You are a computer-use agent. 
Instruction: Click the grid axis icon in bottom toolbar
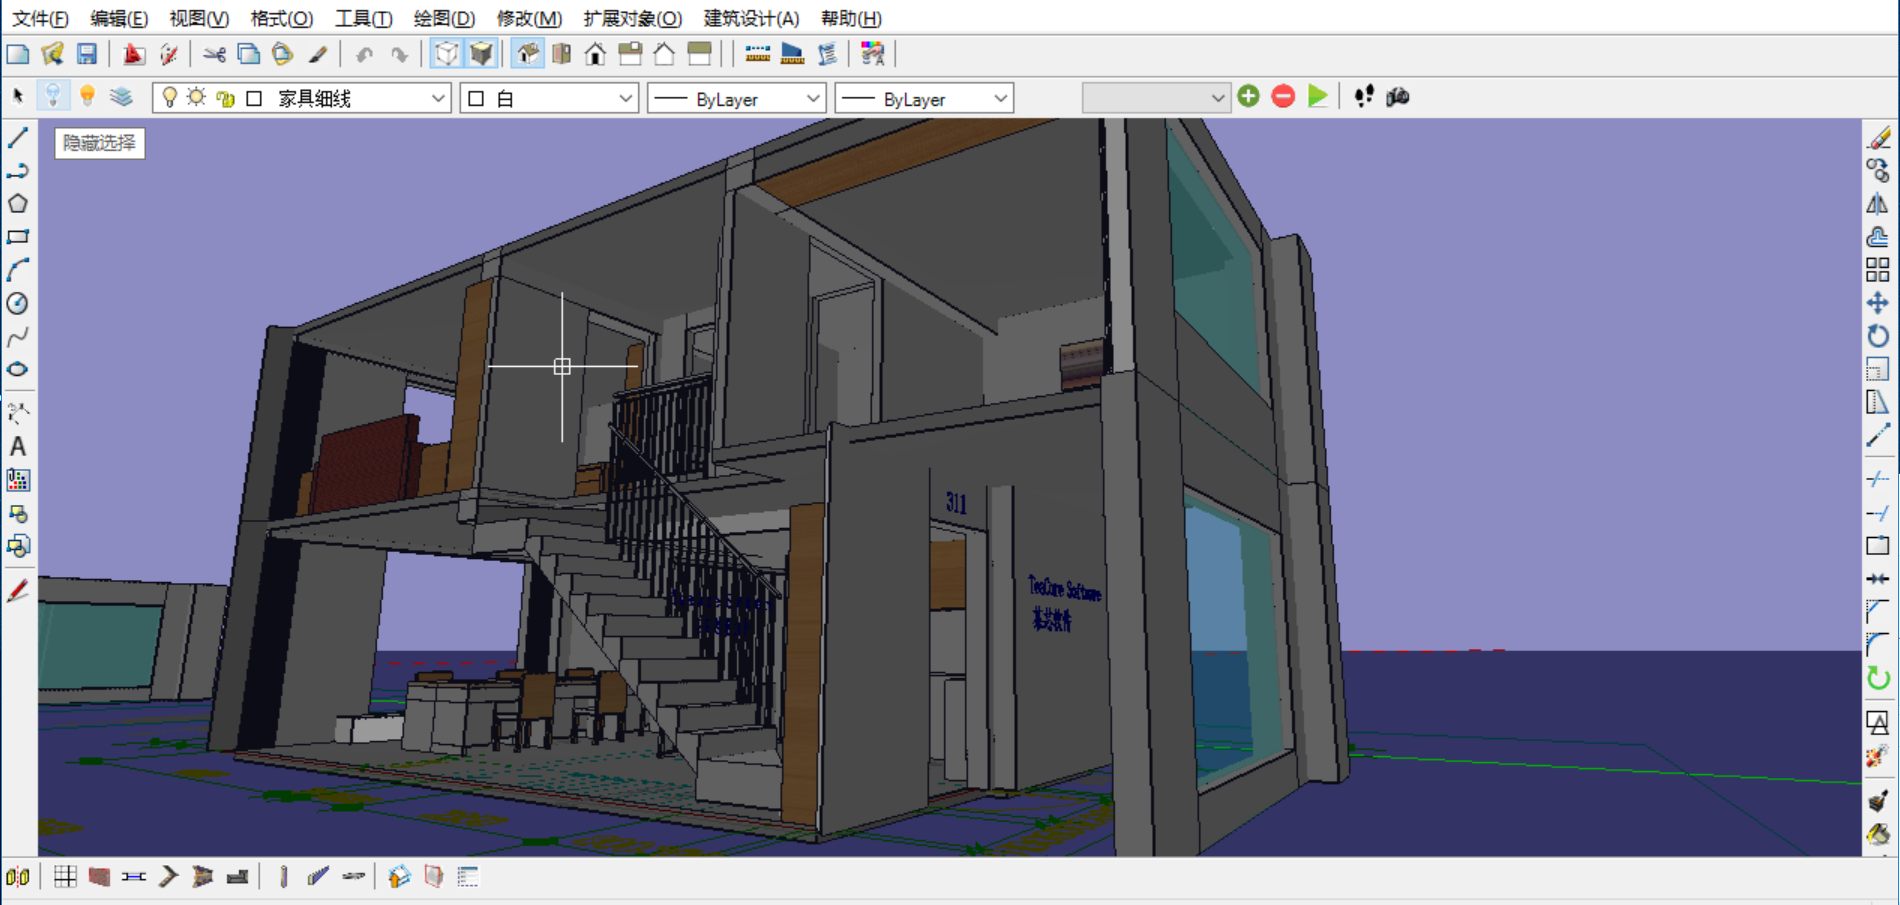65,877
